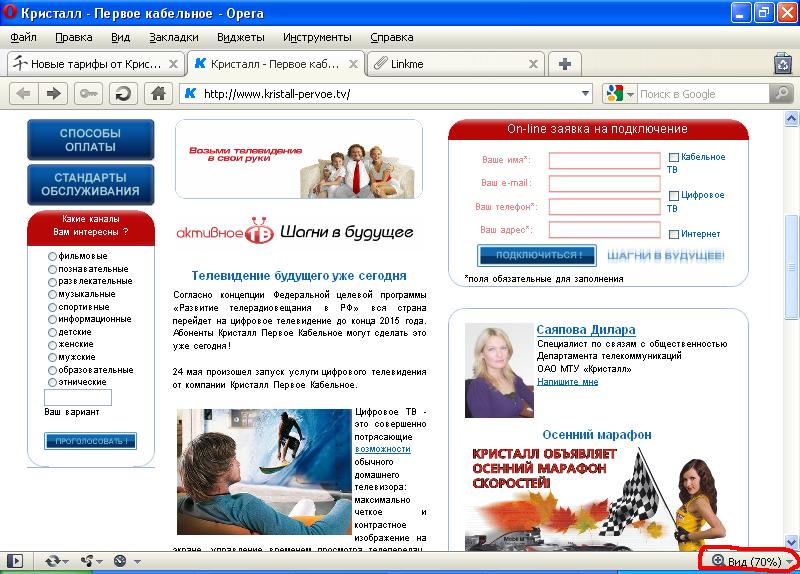800x574 pixels.
Task: Select the 'мужские' radio button
Action: click(52, 357)
